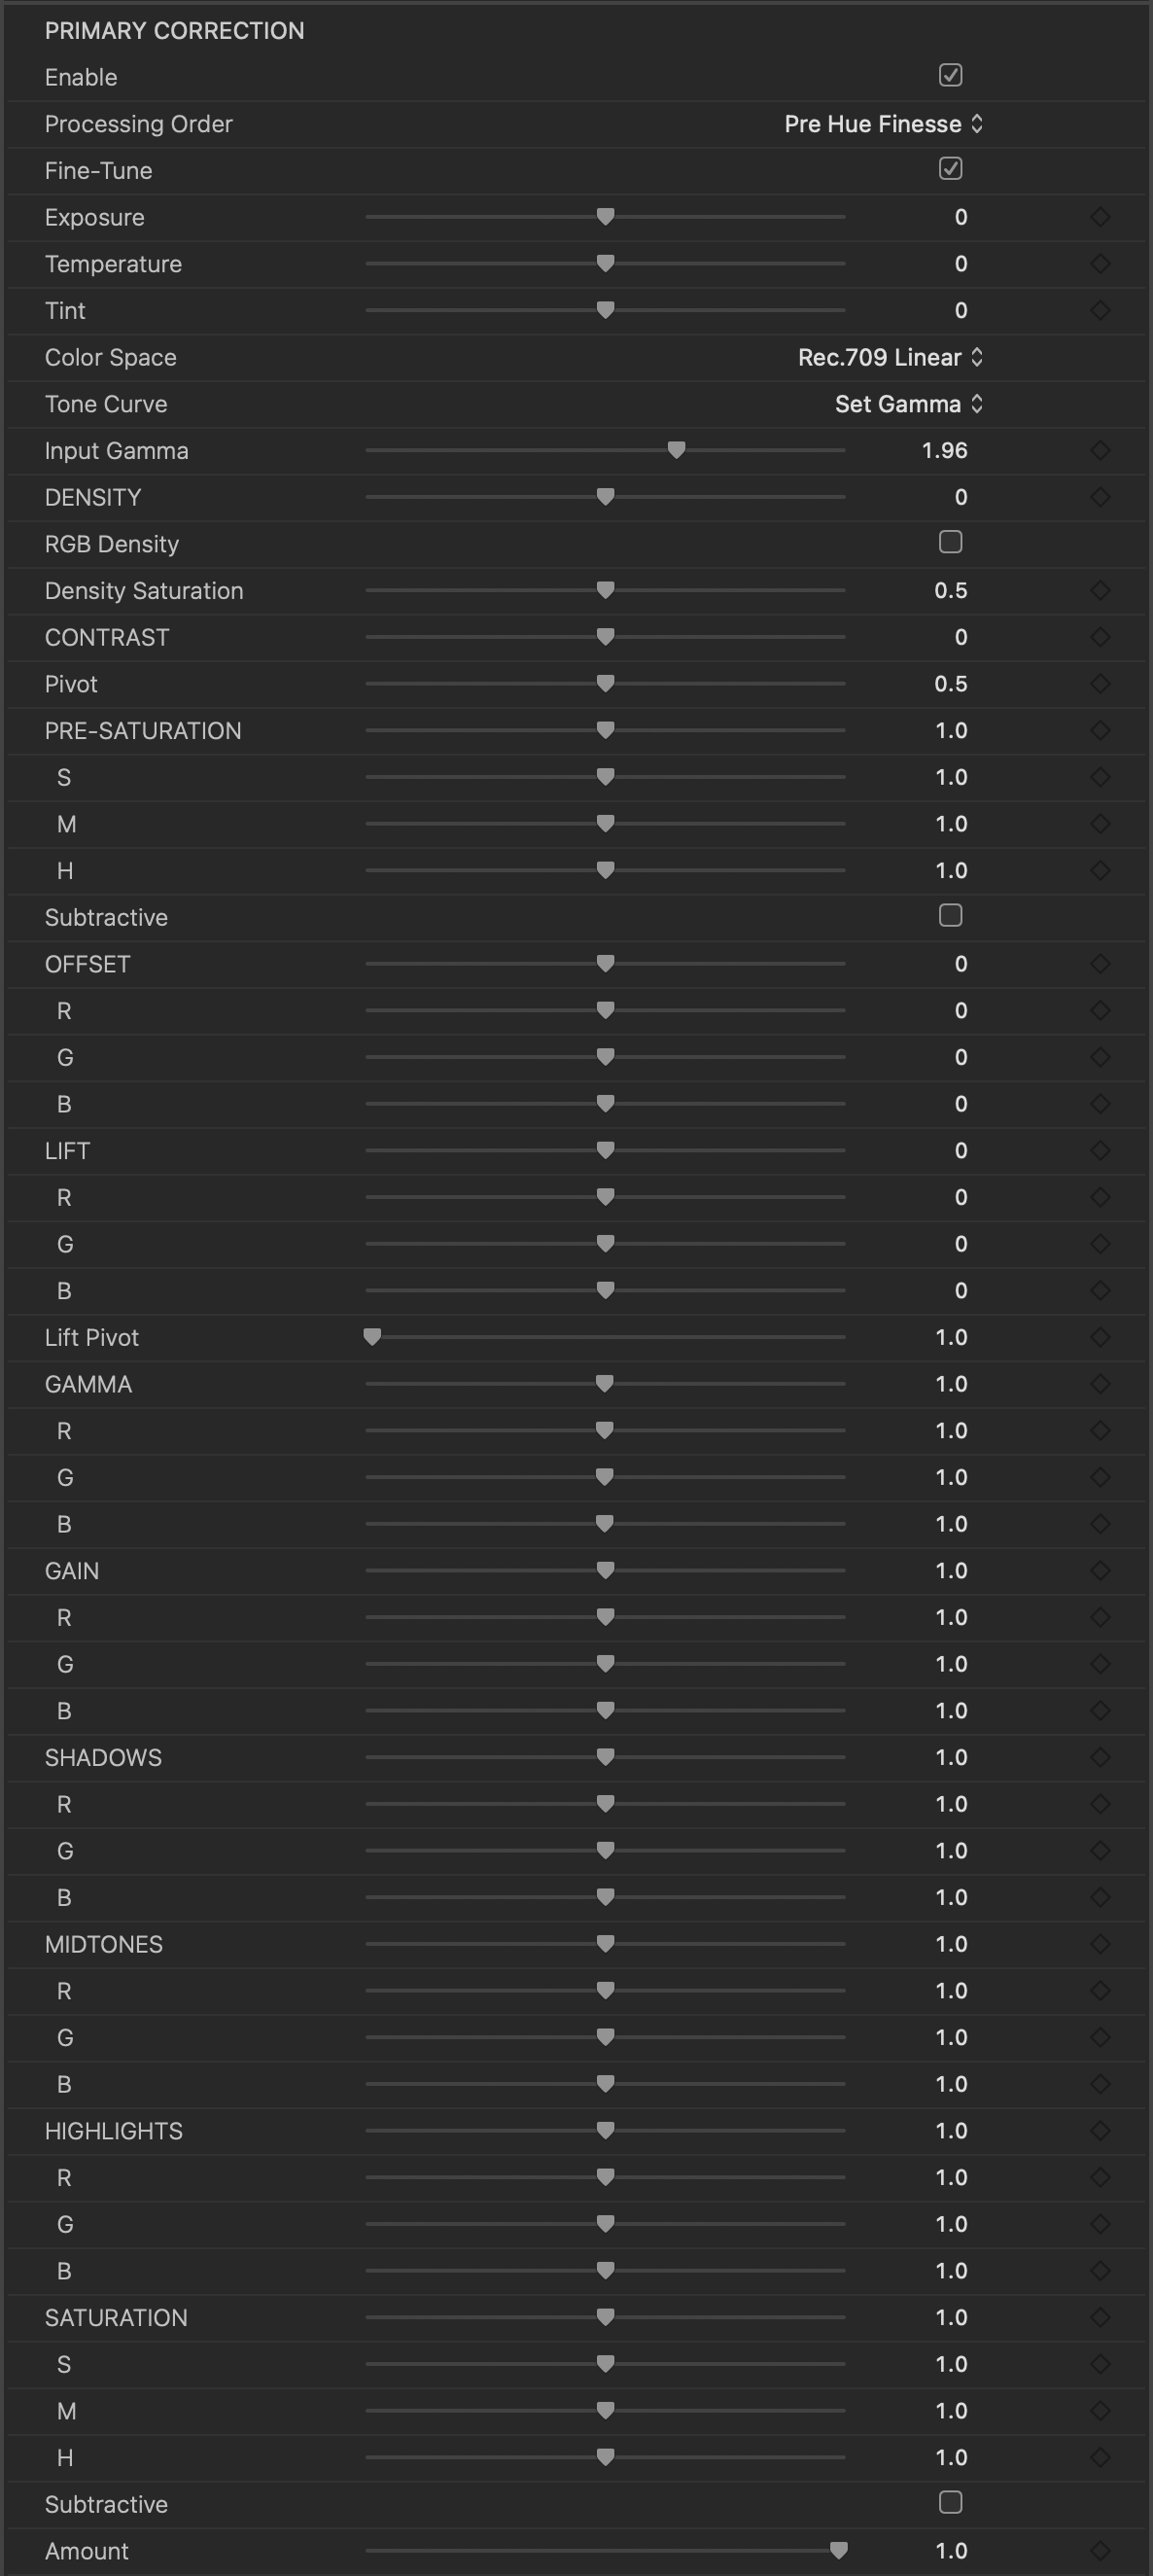The height and width of the screenshot is (2576, 1153).
Task: Toggle keyframe diamond for CONTRAST row
Action: [1100, 637]
